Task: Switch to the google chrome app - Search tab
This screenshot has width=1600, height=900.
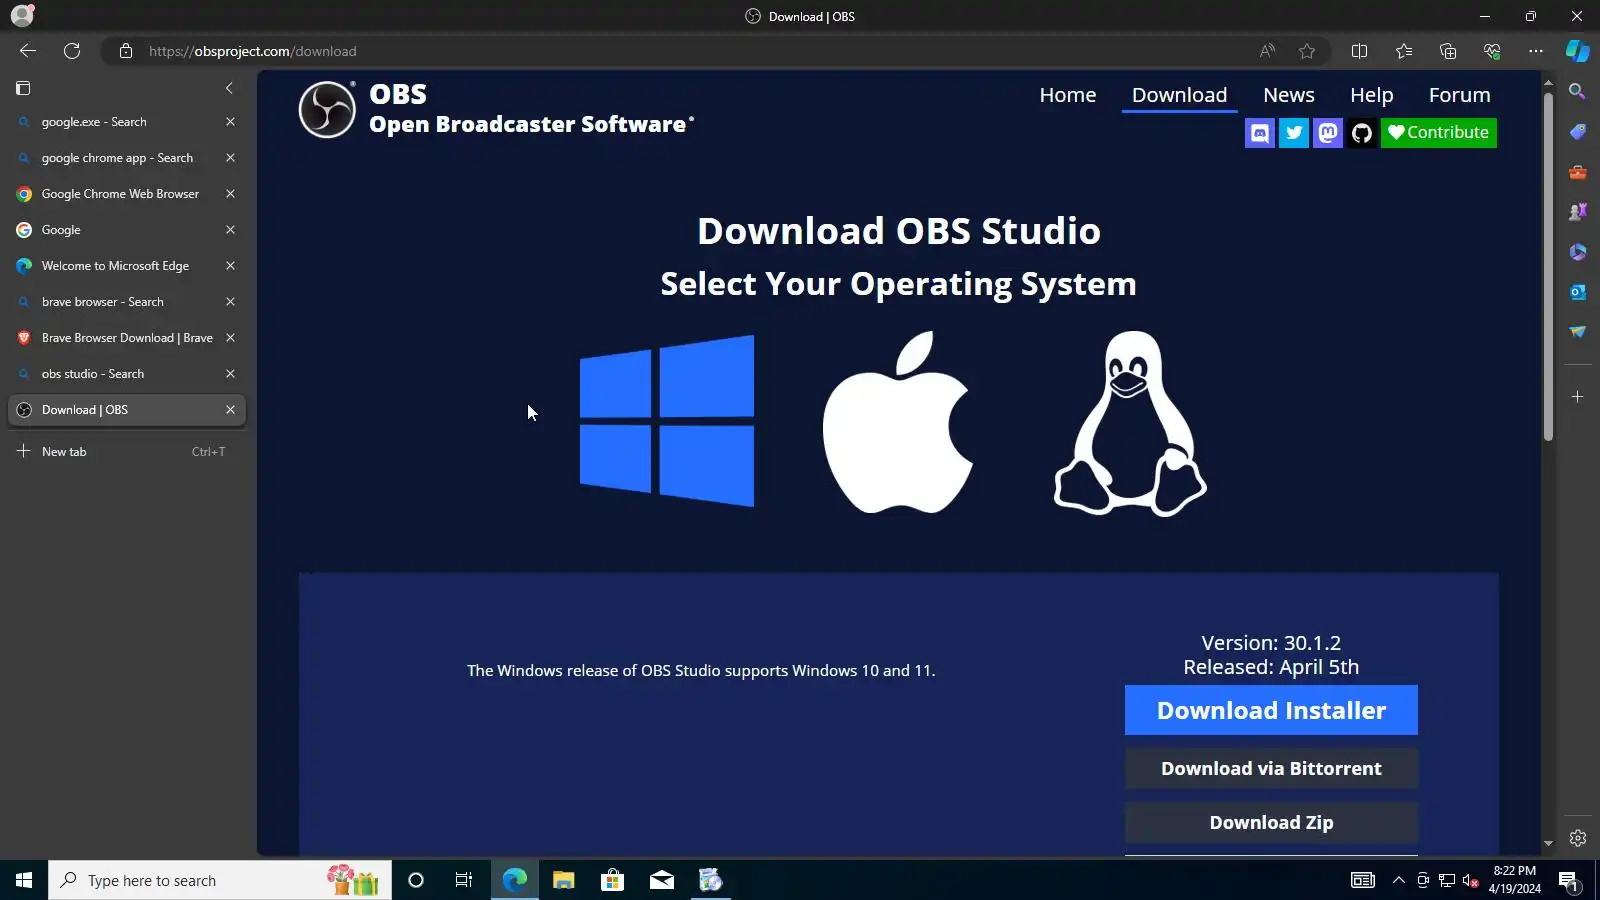Action: (x=127, y=158)
